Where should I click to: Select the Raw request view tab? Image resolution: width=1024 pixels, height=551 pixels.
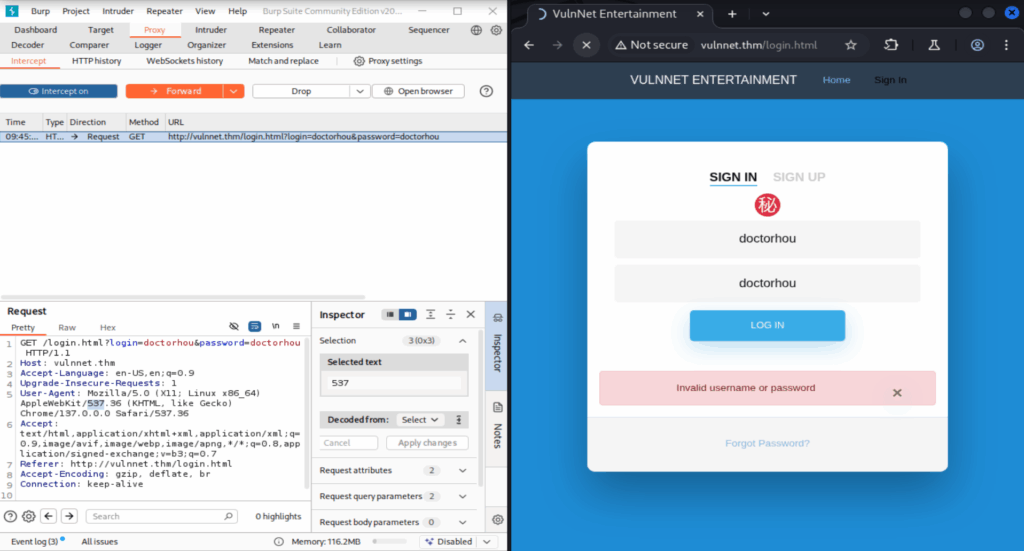coord(67,328)
